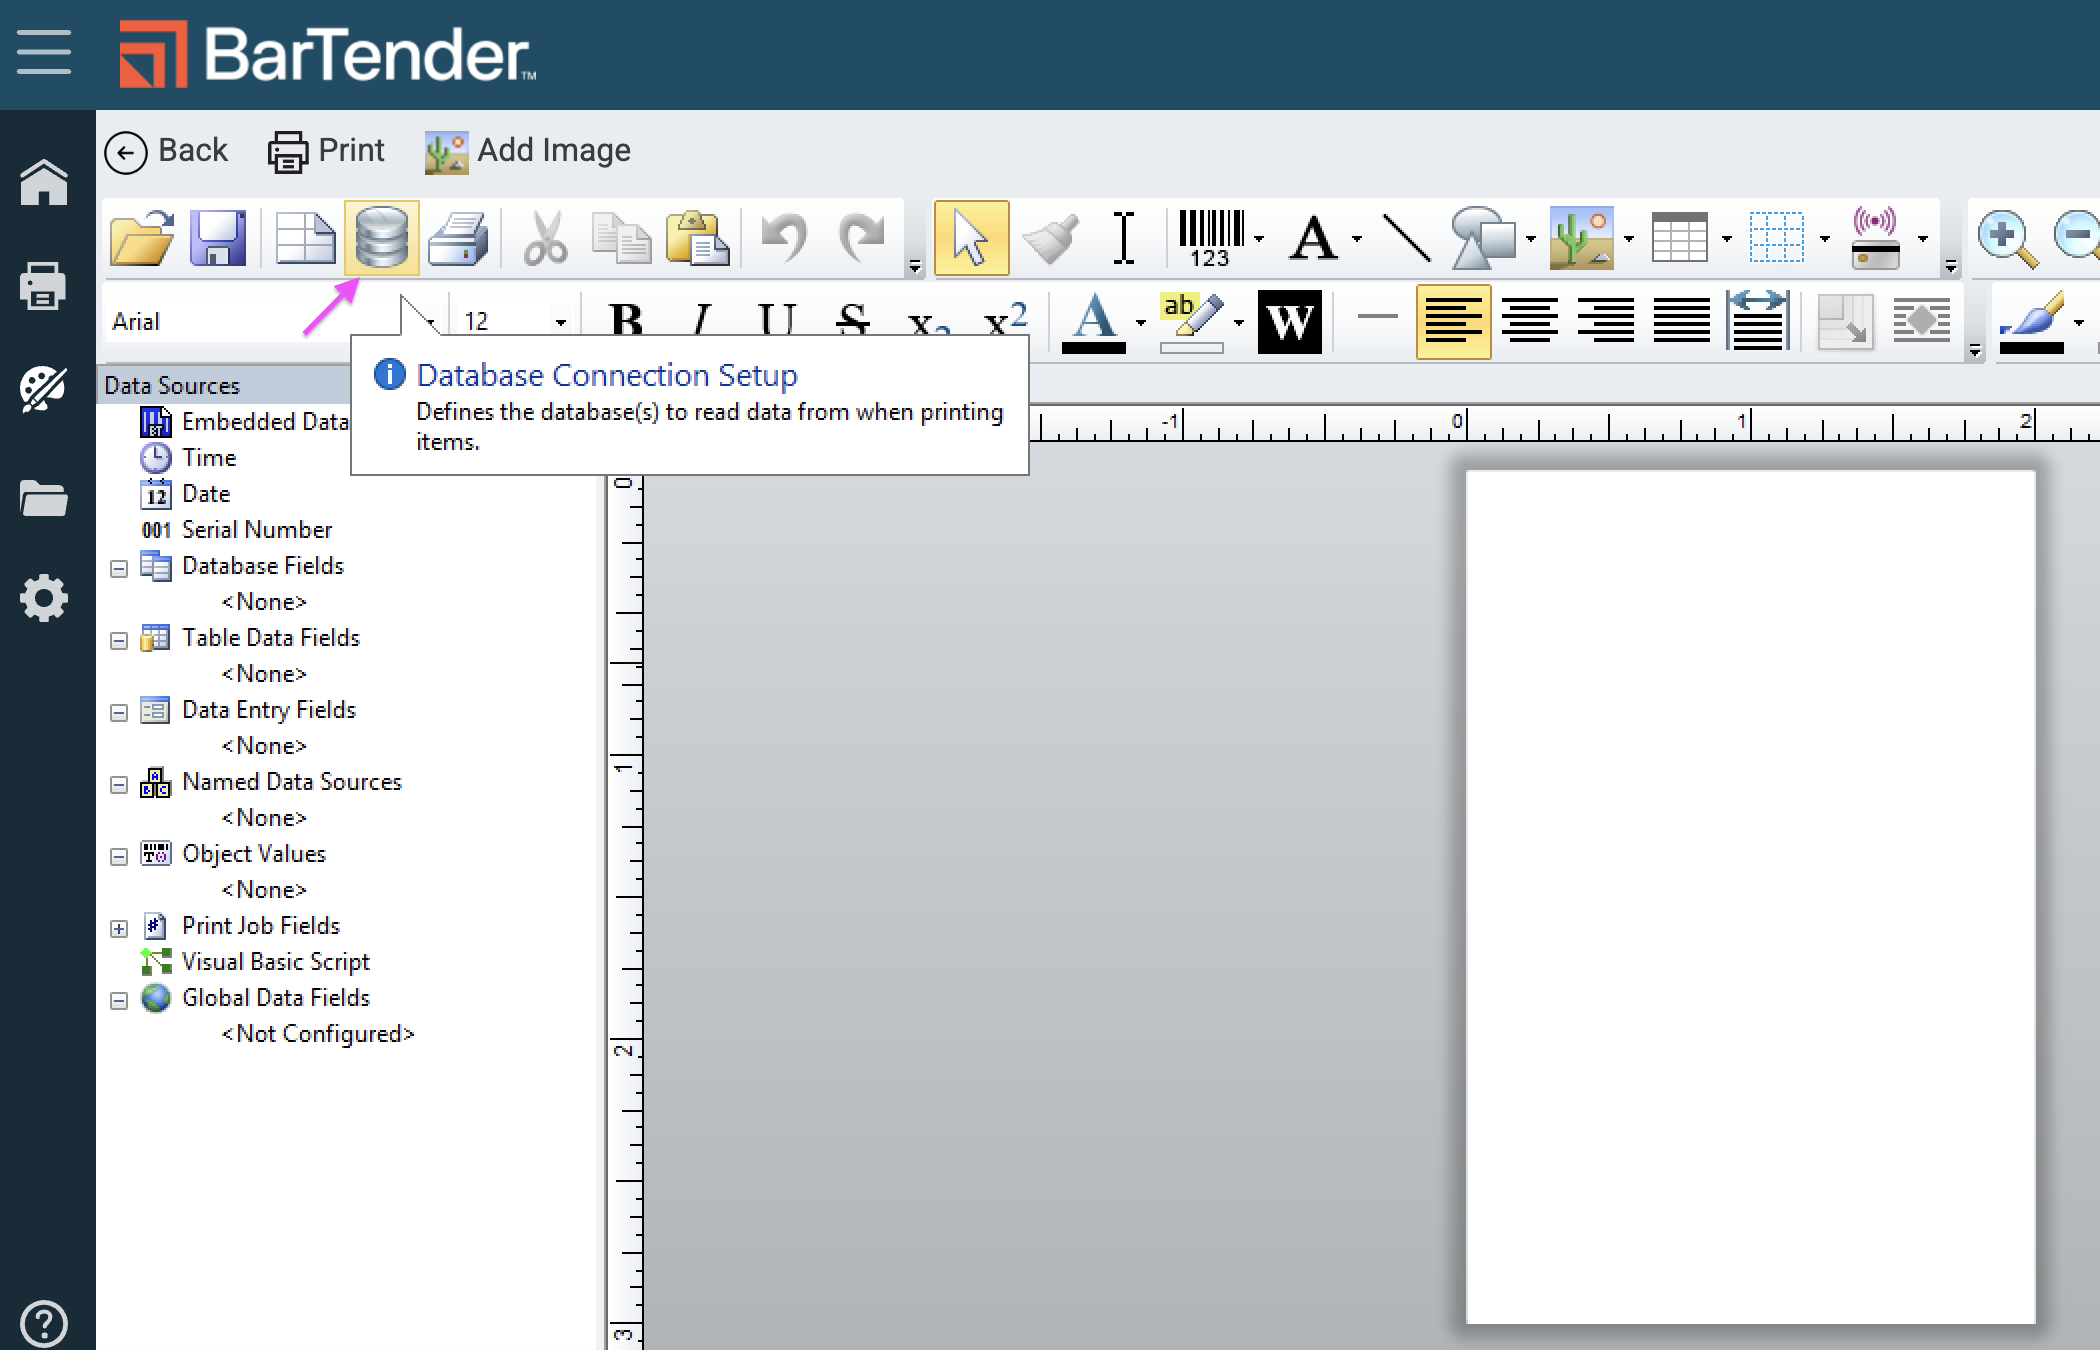Click the Back button
The height and width of the screenshot is (1350, 2100).
[167, 151]
